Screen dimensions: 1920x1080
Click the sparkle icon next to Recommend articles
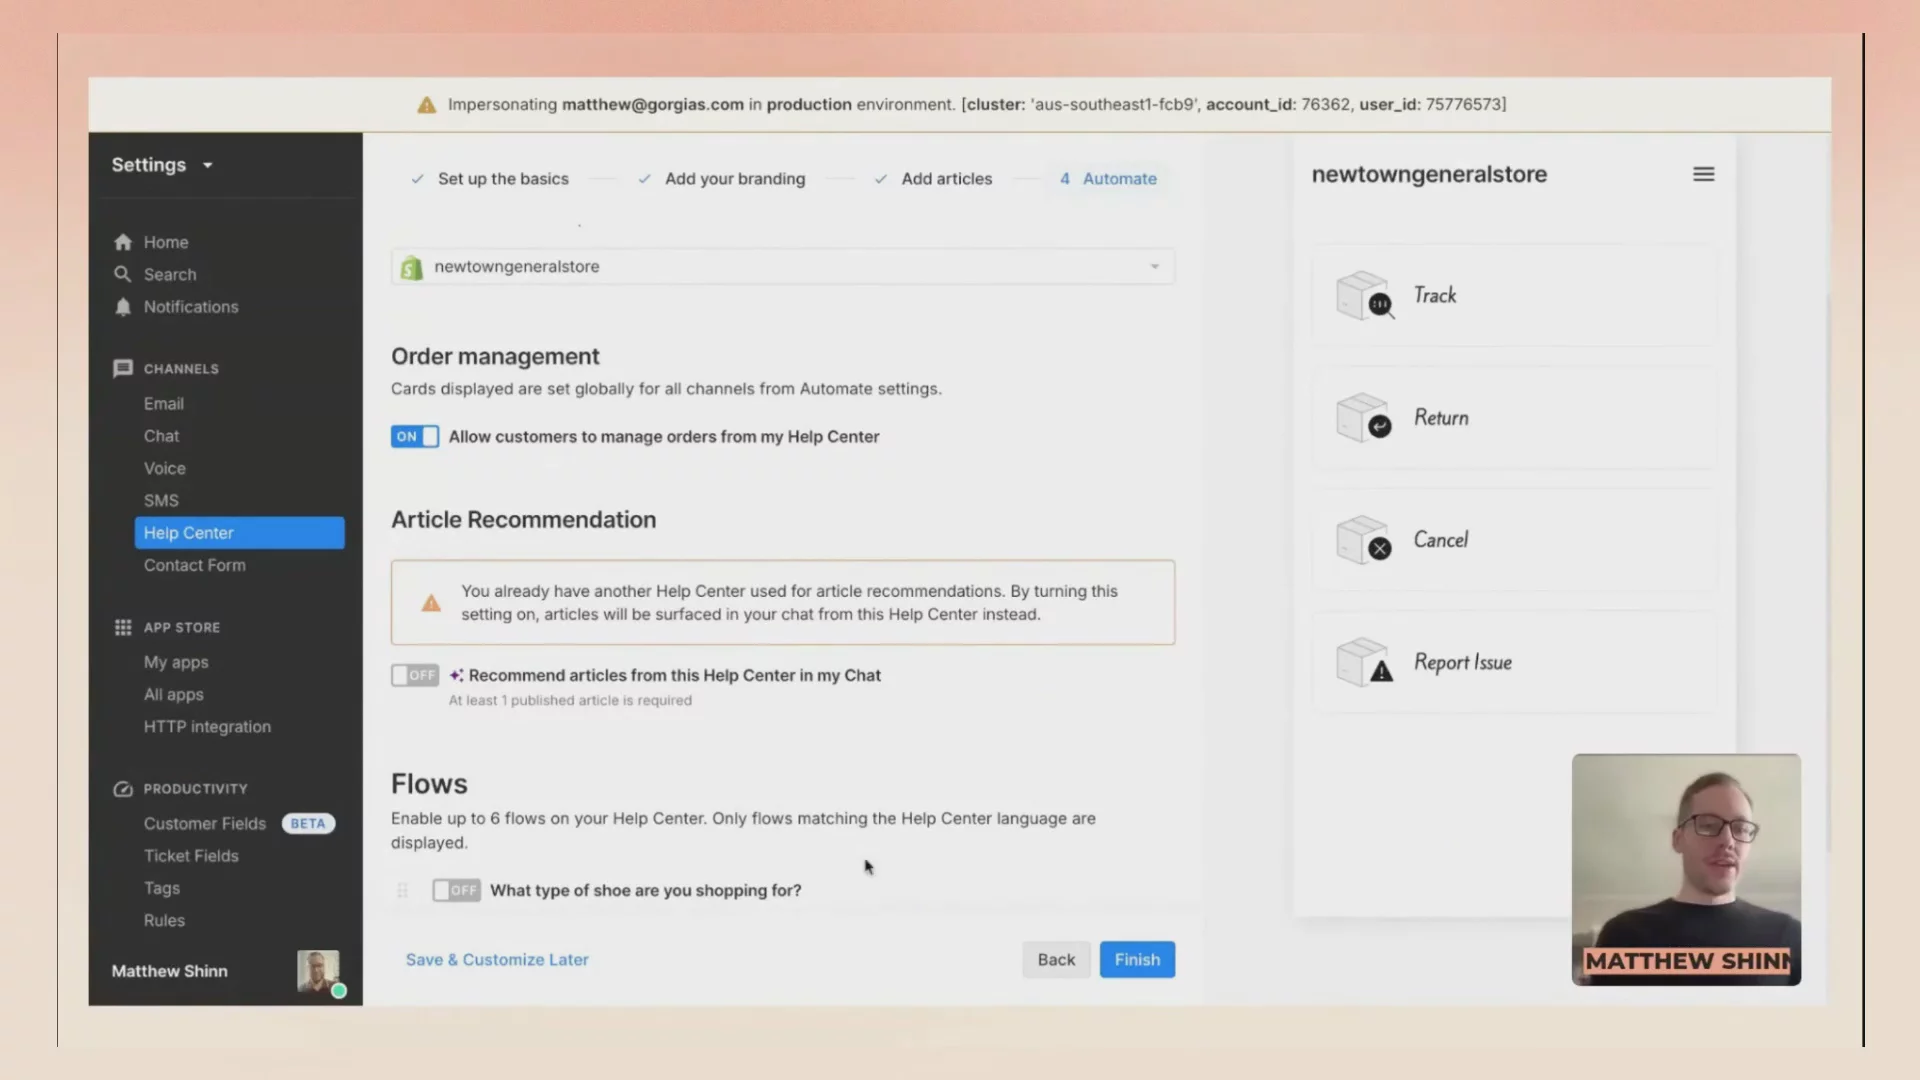tap(456, 675)
